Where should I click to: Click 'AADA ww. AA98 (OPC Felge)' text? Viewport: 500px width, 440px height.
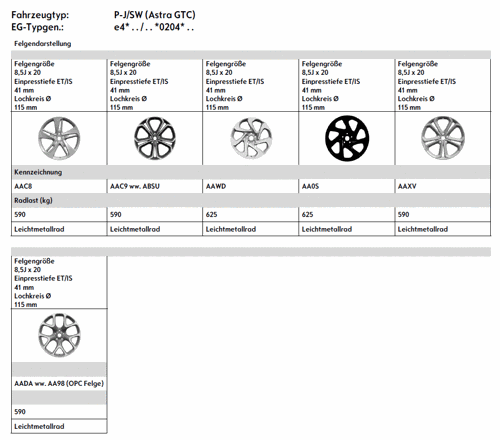(x=59, y=384)
